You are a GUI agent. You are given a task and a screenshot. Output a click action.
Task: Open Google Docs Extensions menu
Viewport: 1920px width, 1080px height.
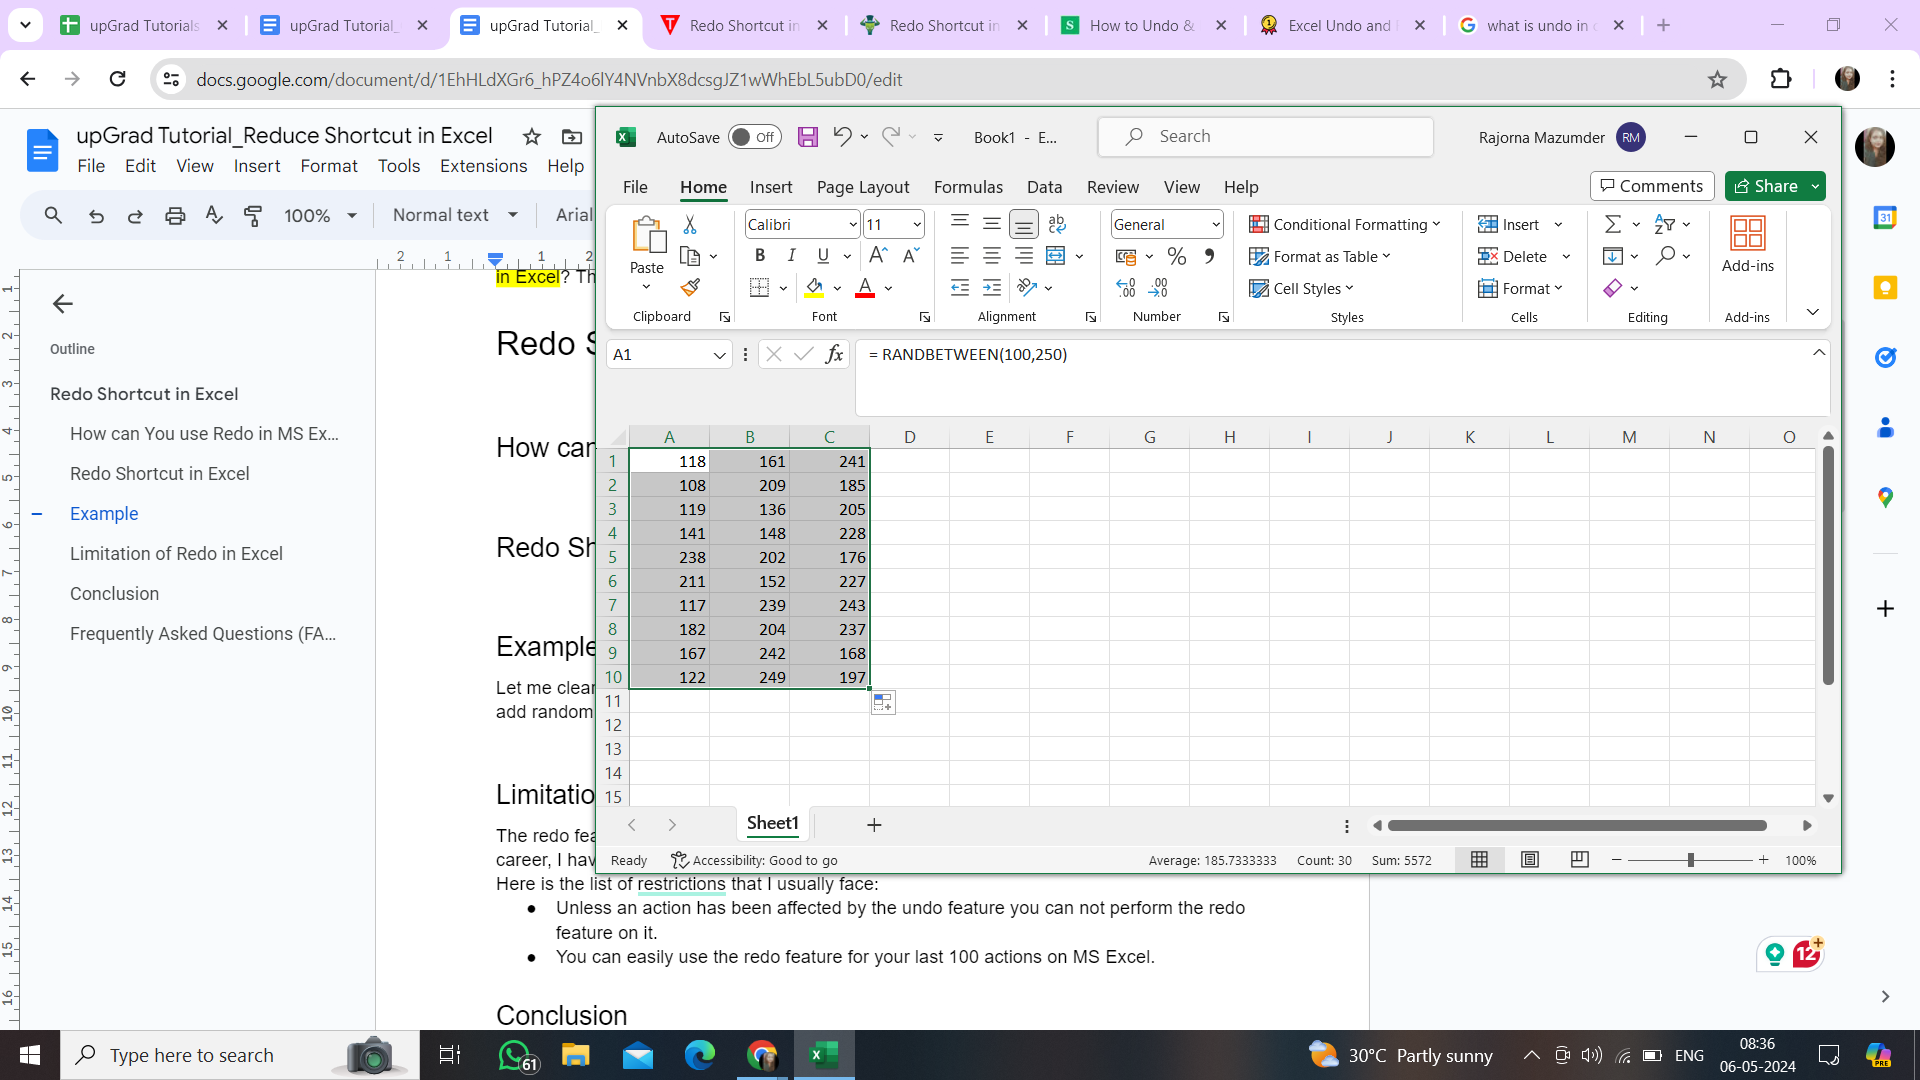[x=483, y=166]
